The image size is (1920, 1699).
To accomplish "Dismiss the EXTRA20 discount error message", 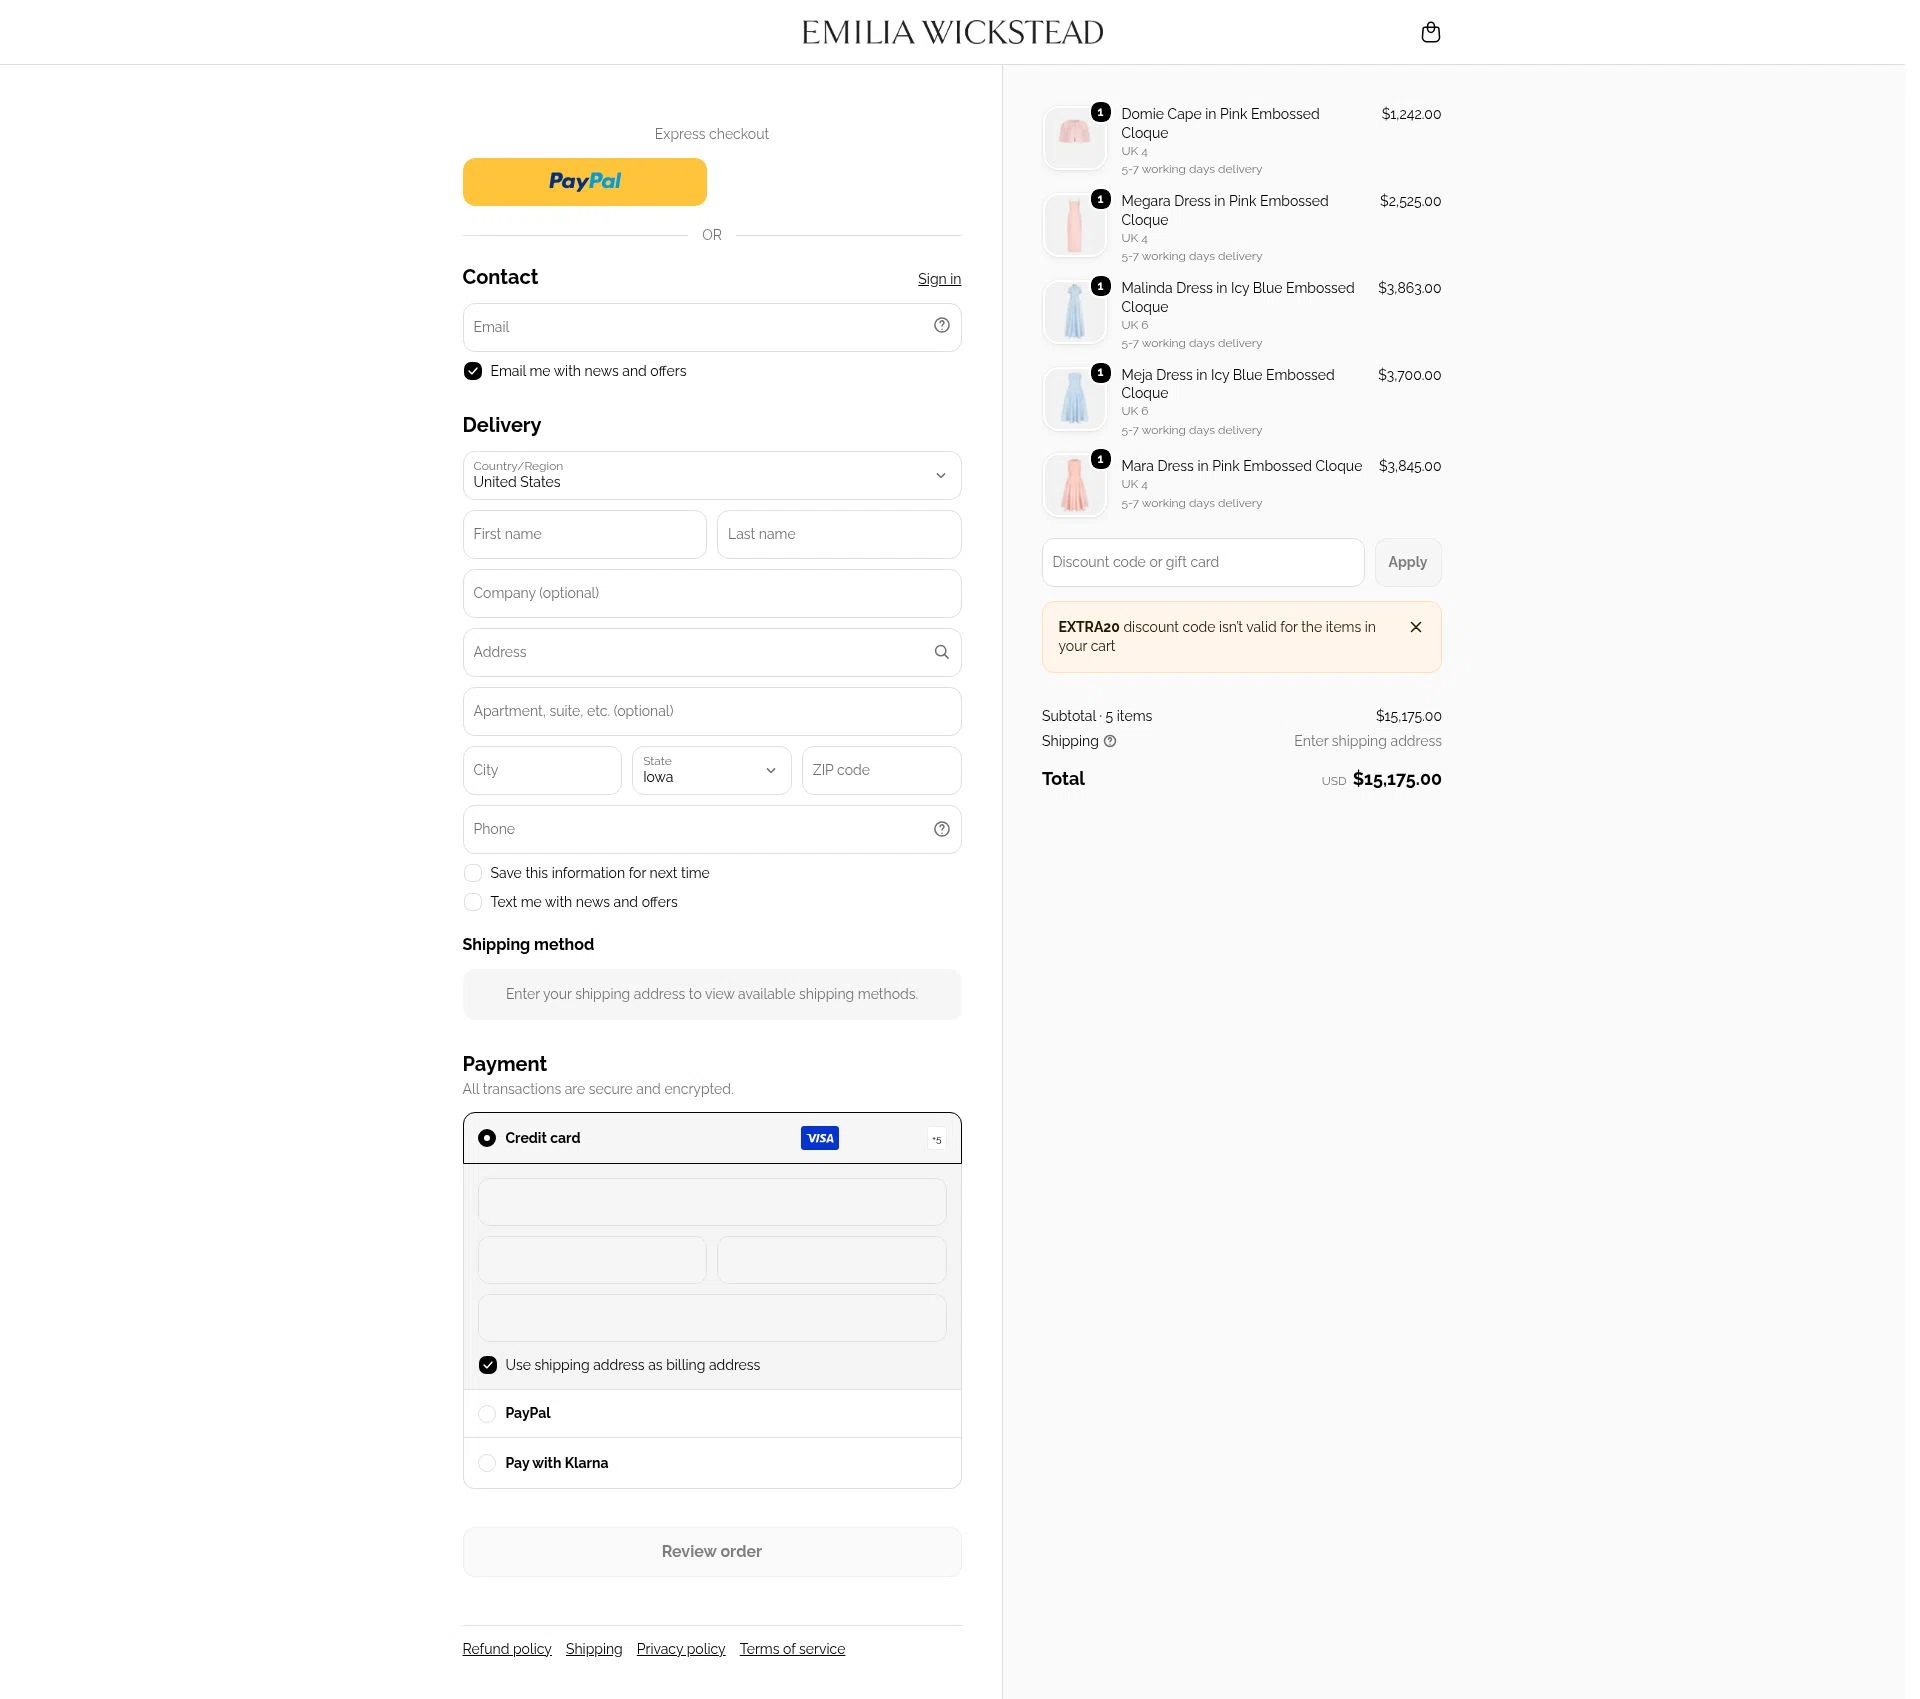I will (1416, 627).
